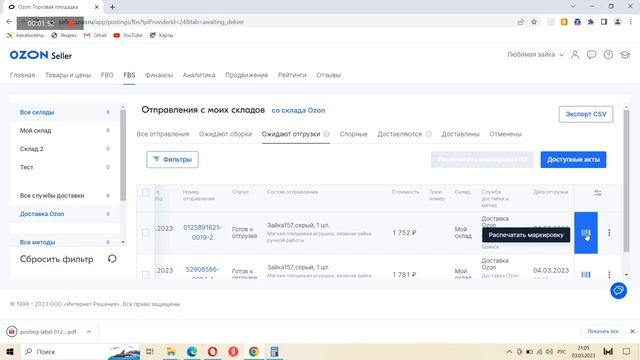Switch to Ожидают сборки tab

pos(225,134)
